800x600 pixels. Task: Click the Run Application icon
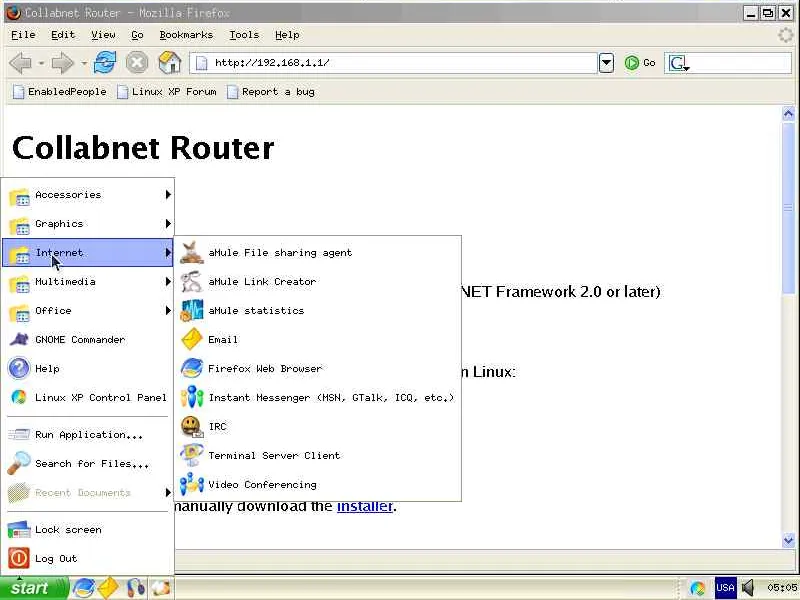tap(19, 435)
